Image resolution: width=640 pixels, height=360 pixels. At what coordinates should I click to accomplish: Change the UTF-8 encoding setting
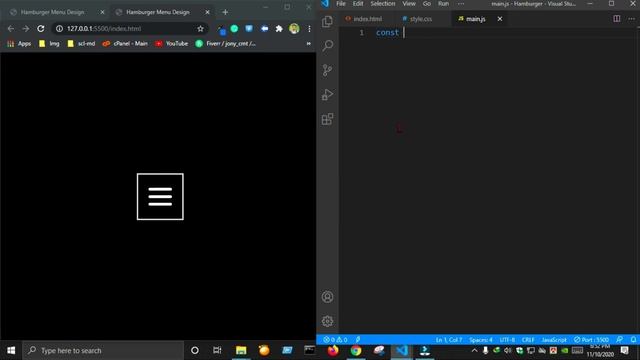[x=507, y=340]
